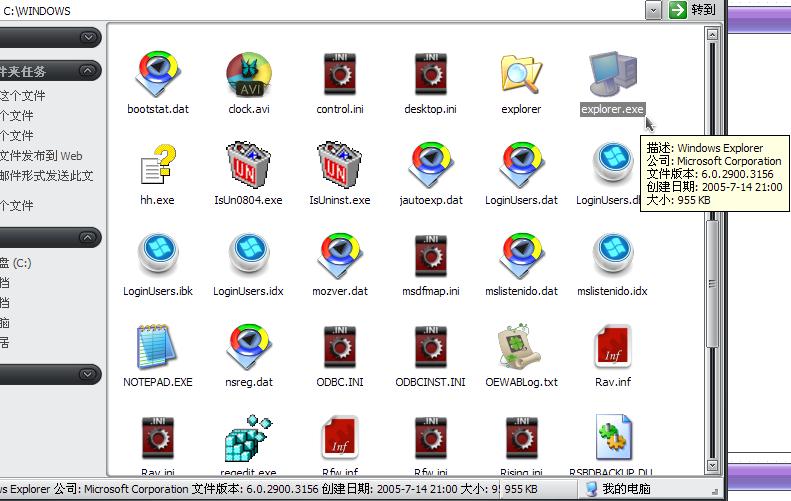Click the 转到 Go button

[694, 10]
